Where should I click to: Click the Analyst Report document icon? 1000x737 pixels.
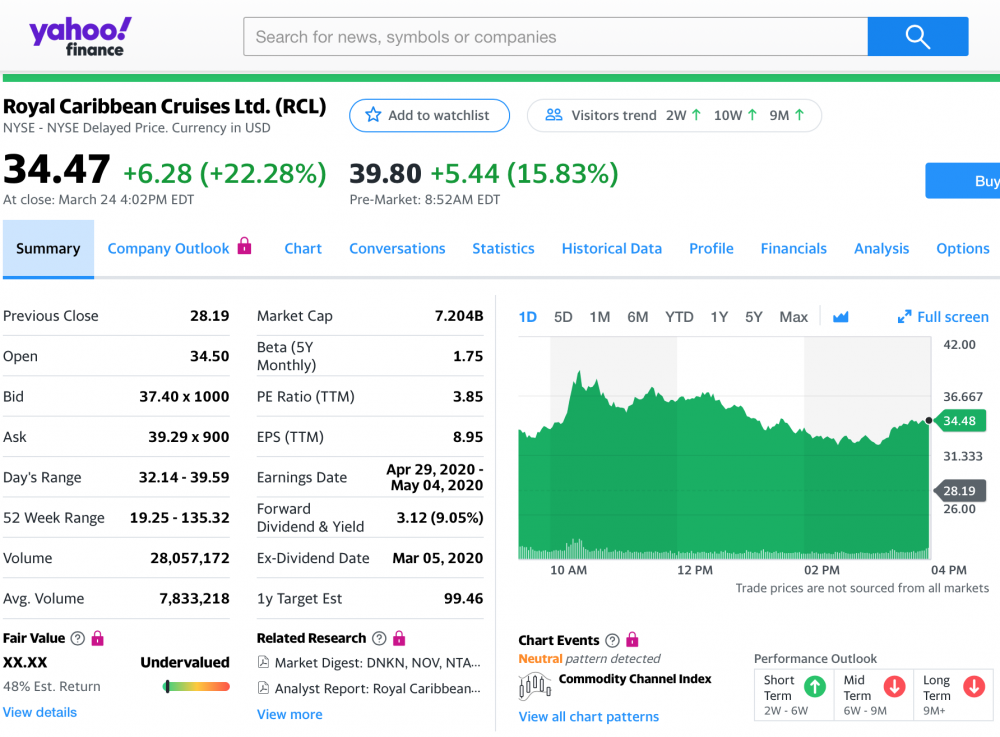click(263, 688)
